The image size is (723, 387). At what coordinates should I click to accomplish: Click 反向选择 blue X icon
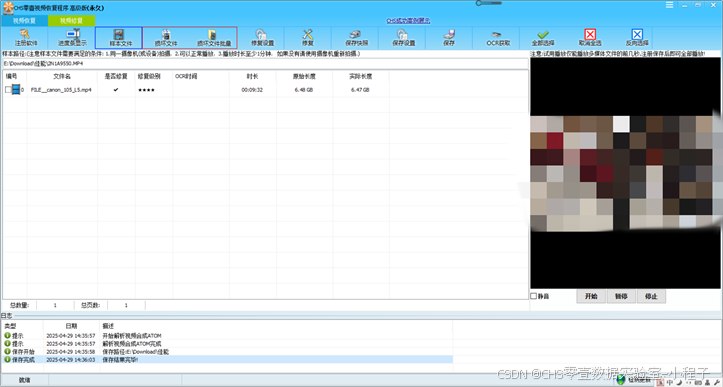click(x=637, y=34)
